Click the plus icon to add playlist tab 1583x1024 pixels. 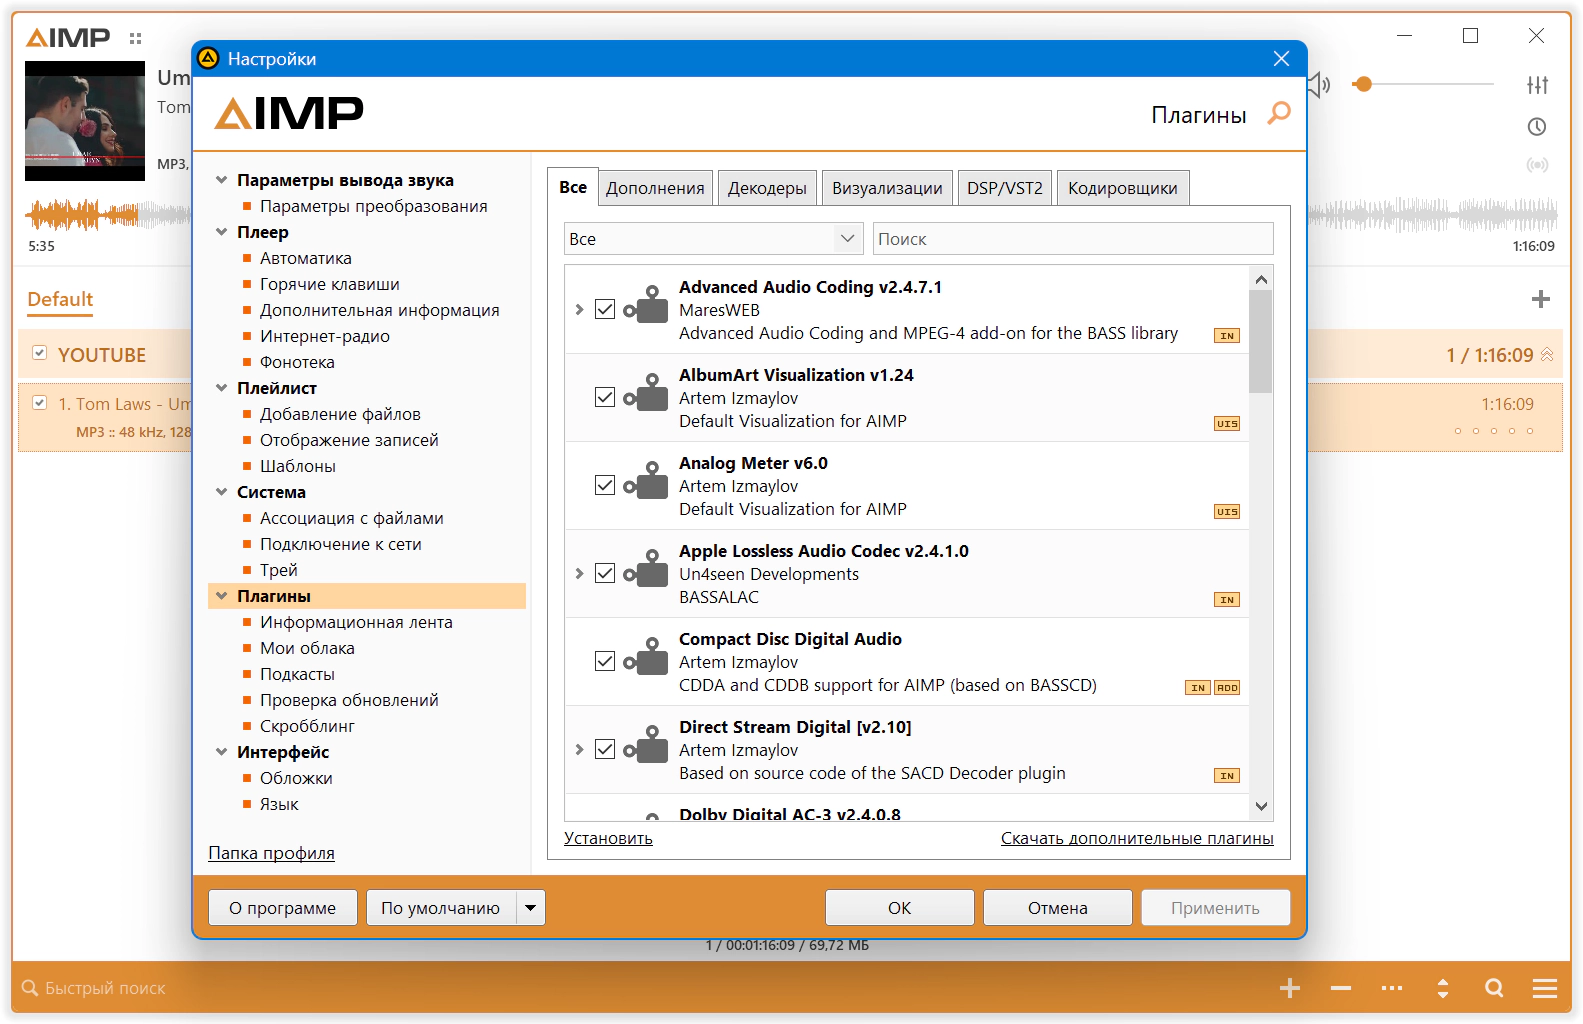1540,299
